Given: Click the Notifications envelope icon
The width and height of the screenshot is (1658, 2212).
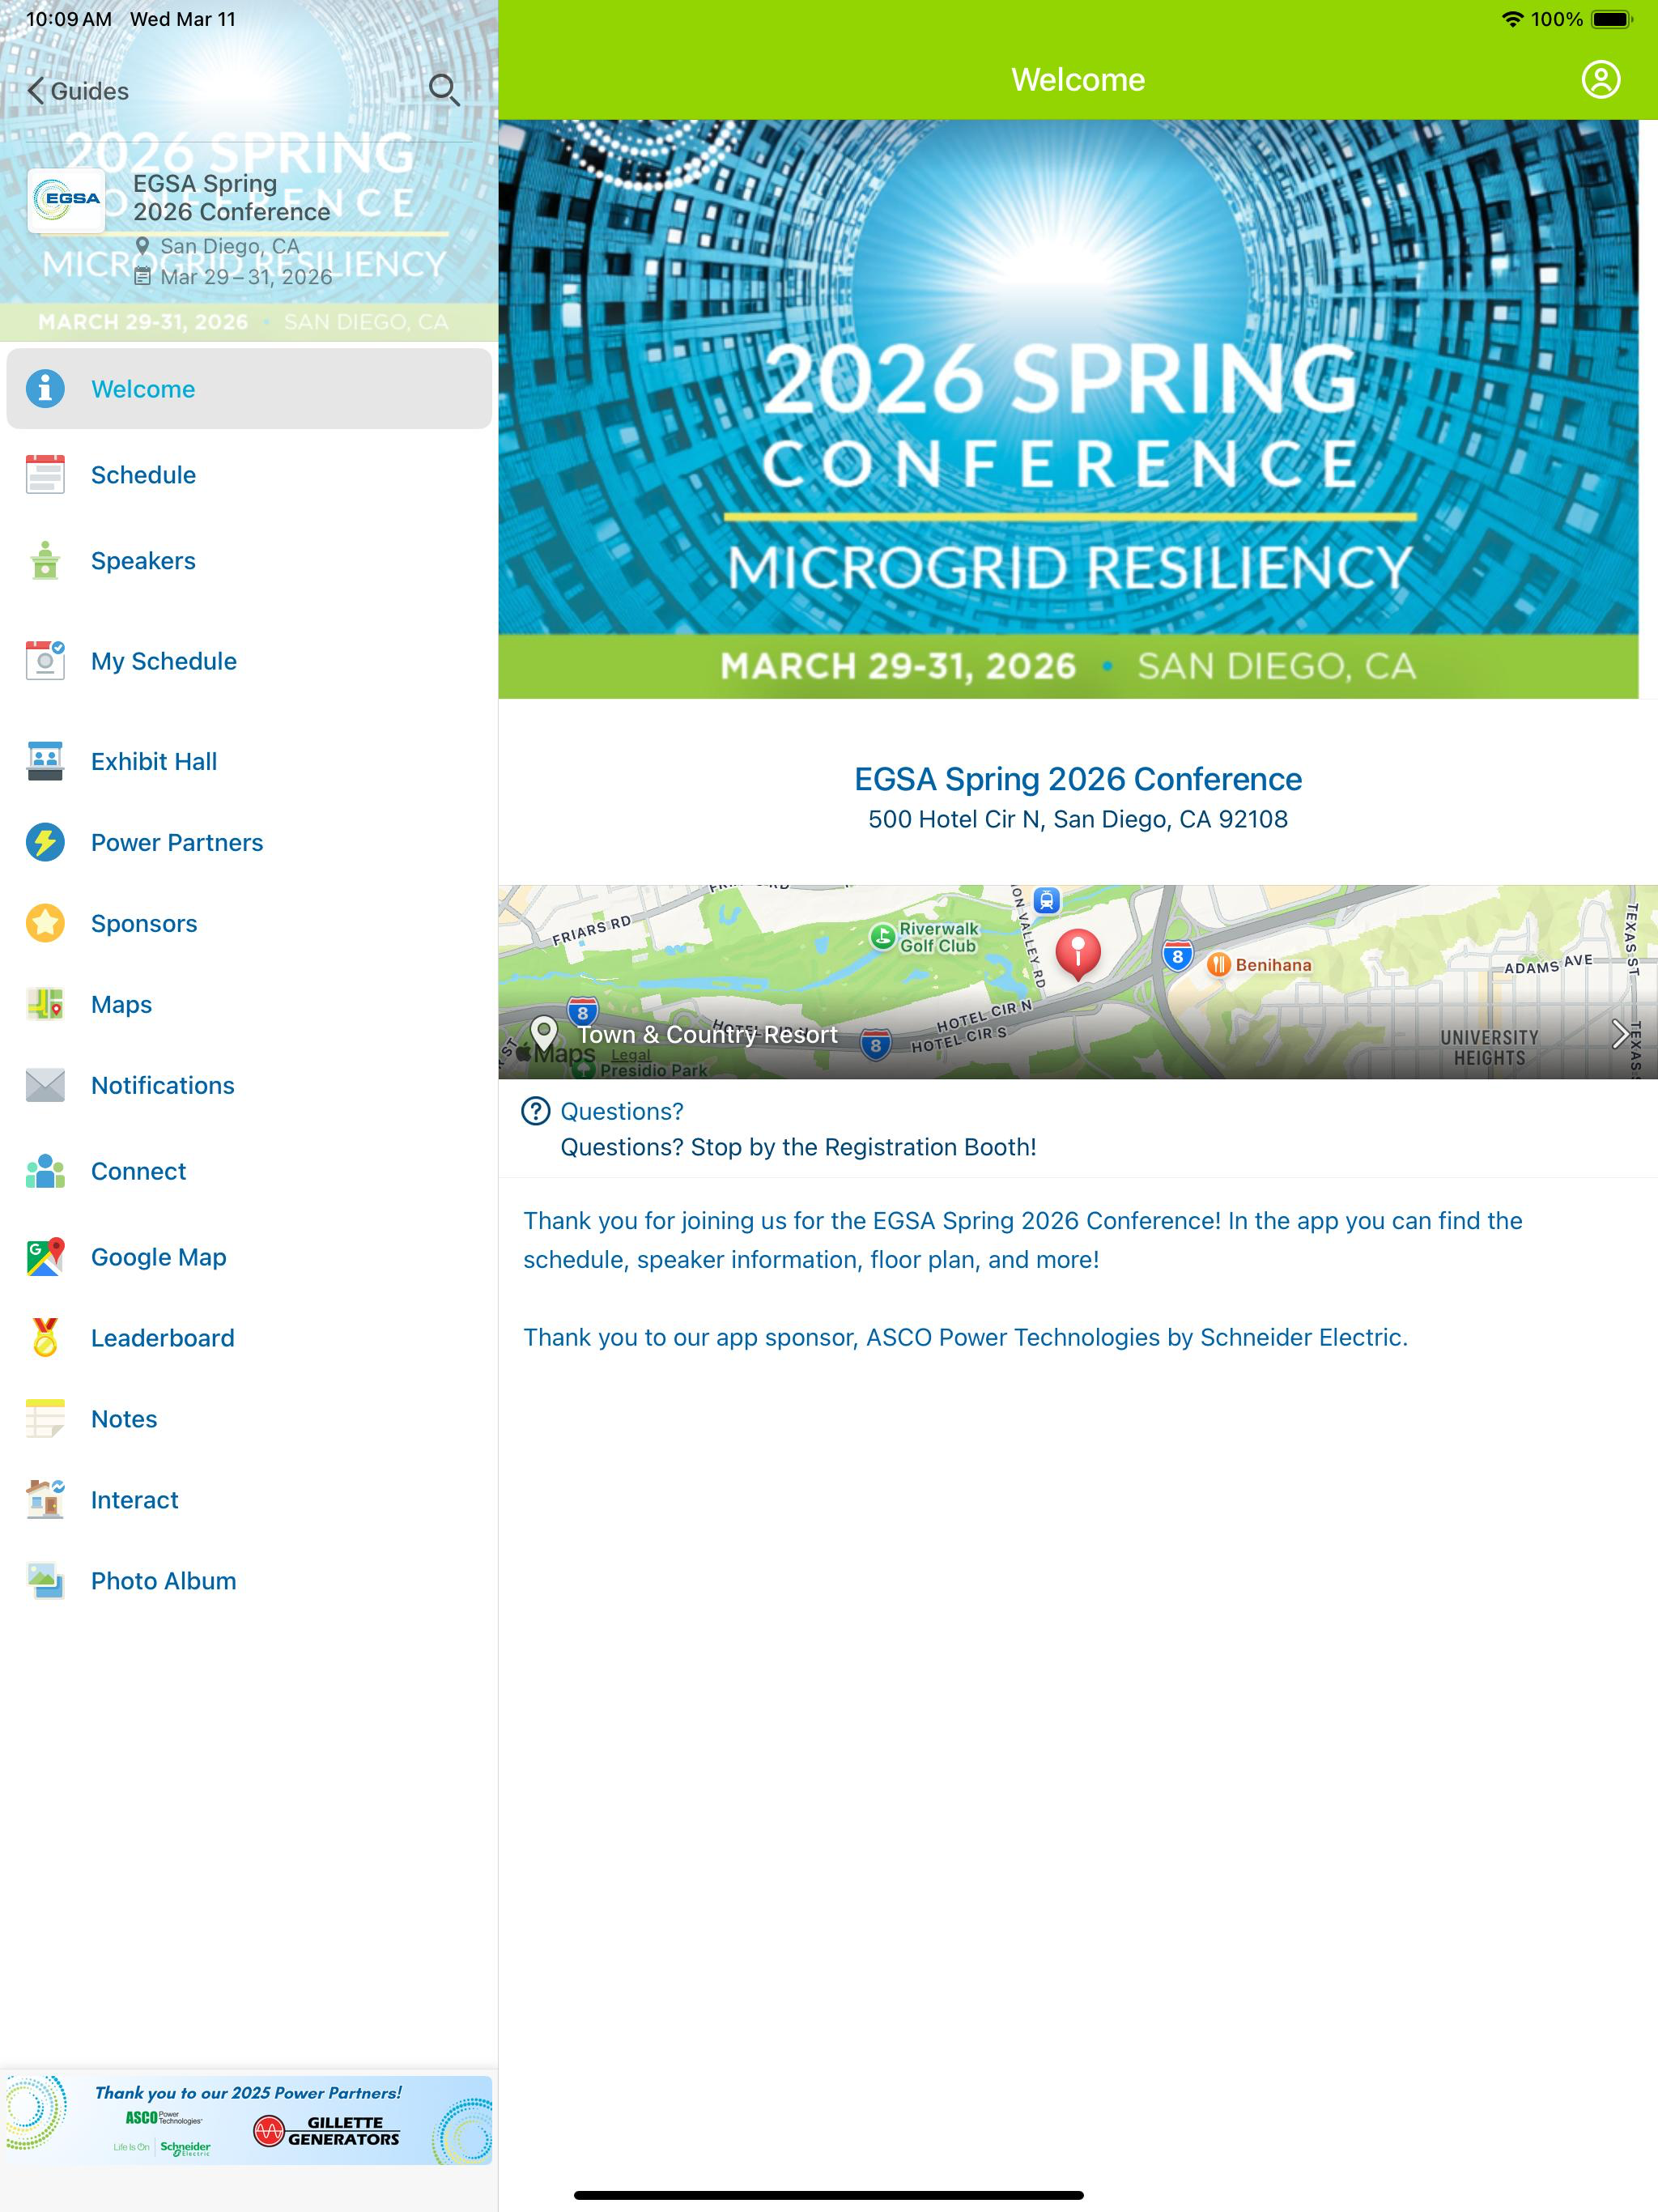Looking at the screenshot, I should (45, 1085).
